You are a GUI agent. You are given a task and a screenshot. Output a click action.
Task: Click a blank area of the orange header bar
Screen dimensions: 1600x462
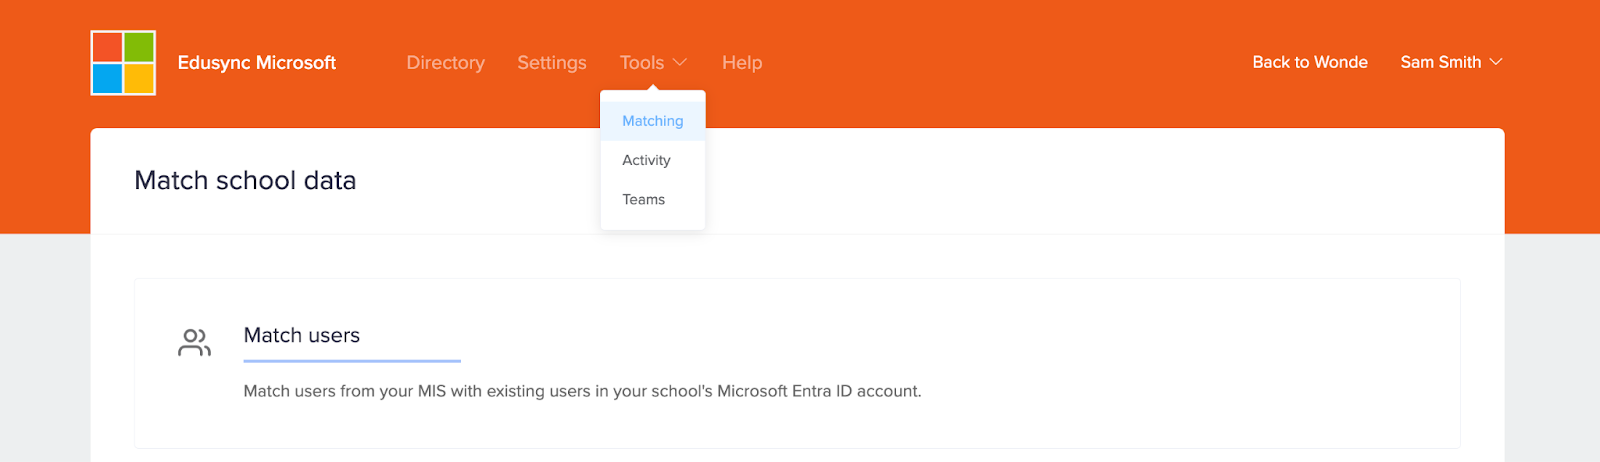(x=1000, y=62)
